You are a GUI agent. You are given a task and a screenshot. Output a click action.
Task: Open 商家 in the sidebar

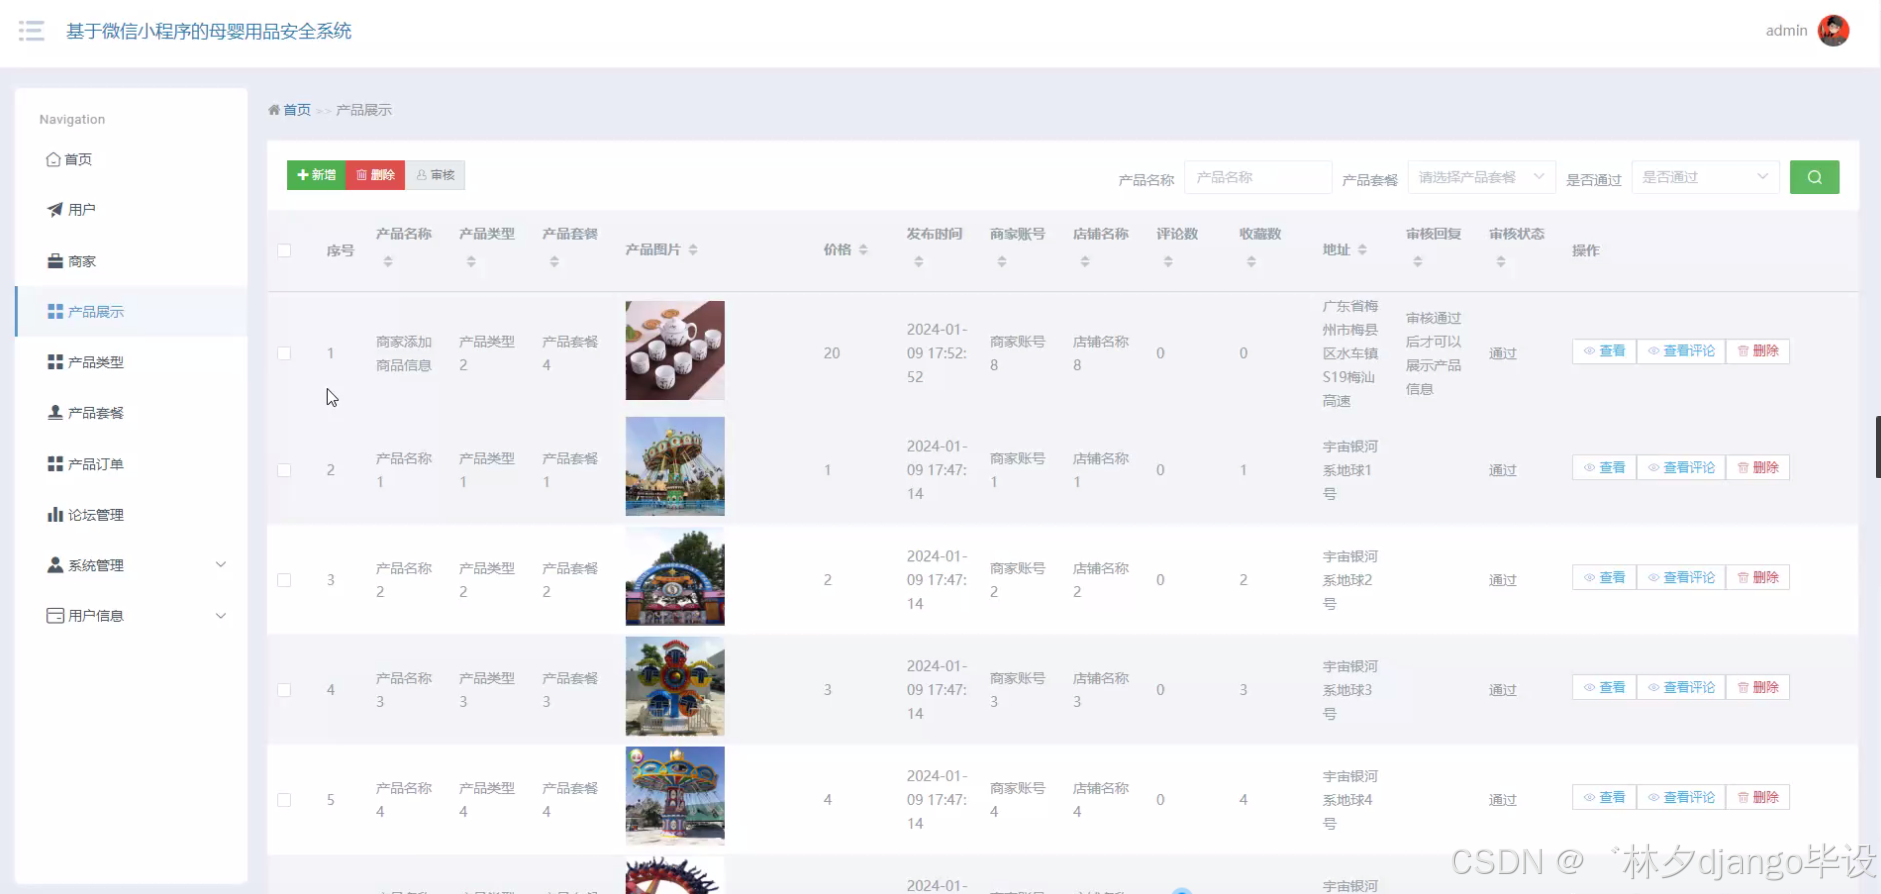[132, 261]
